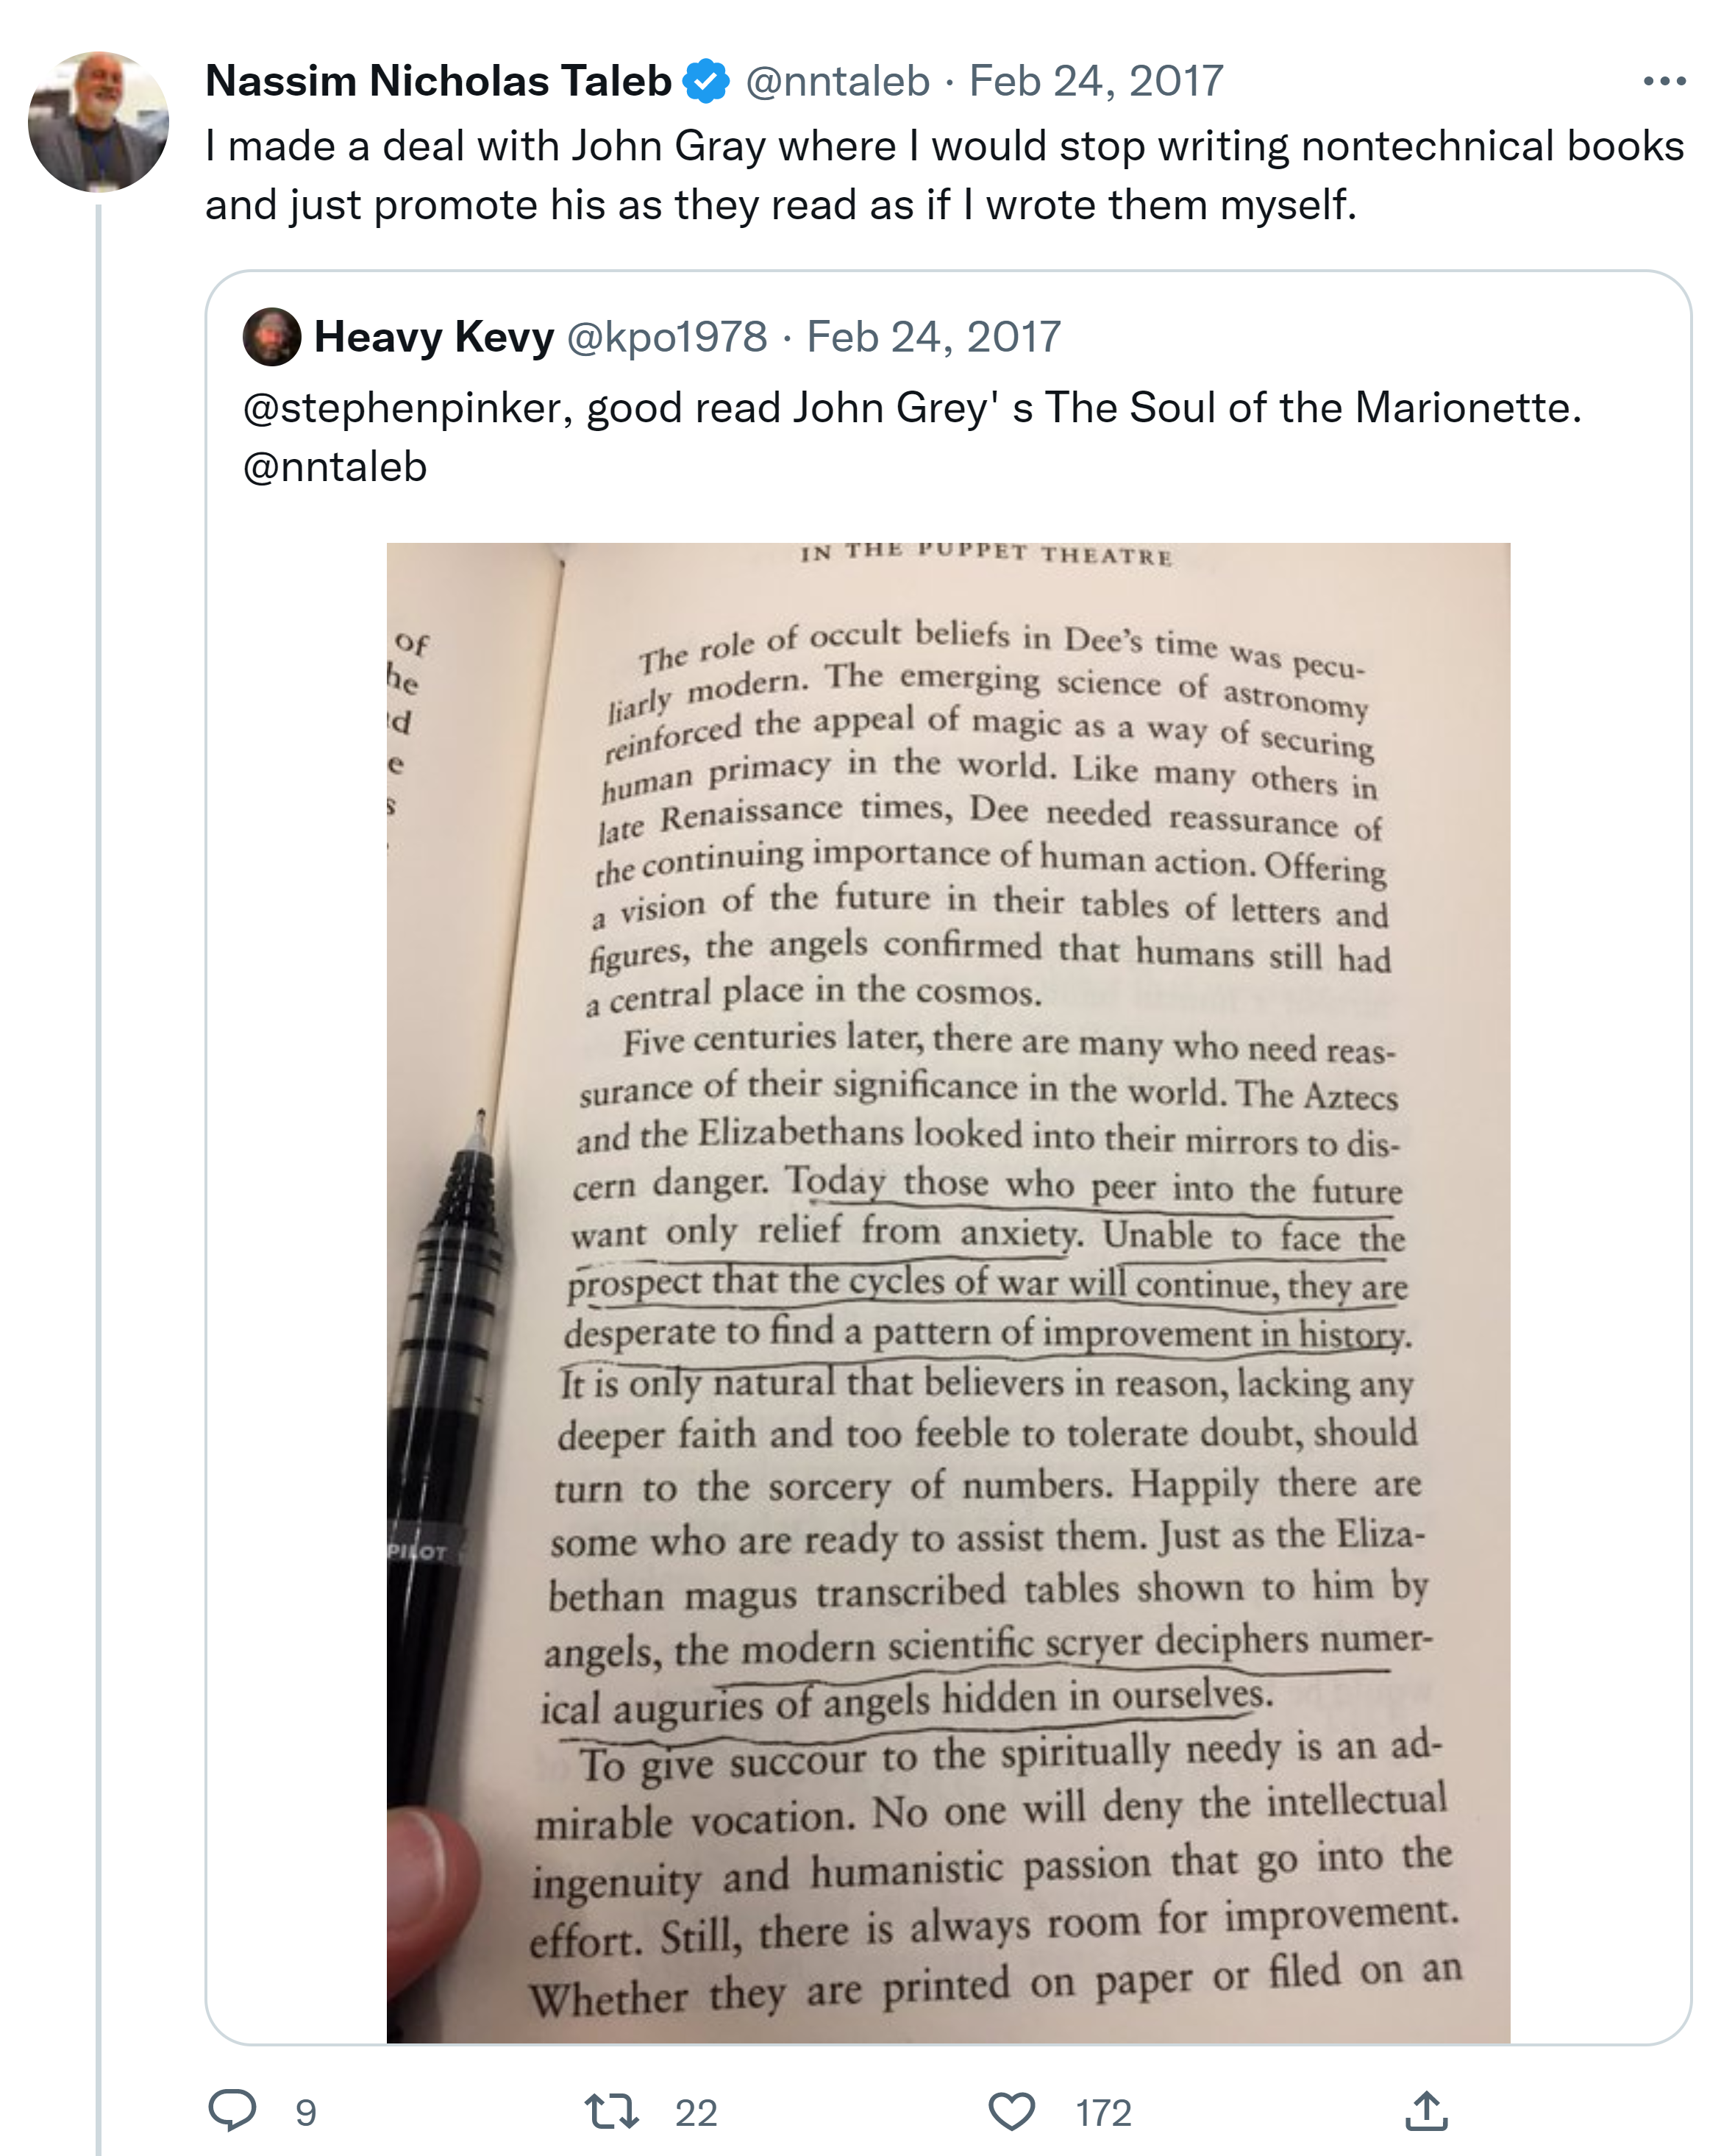Click the @kpo1978 handle
Screen dimensions: 1721x2156
point(667,337)
